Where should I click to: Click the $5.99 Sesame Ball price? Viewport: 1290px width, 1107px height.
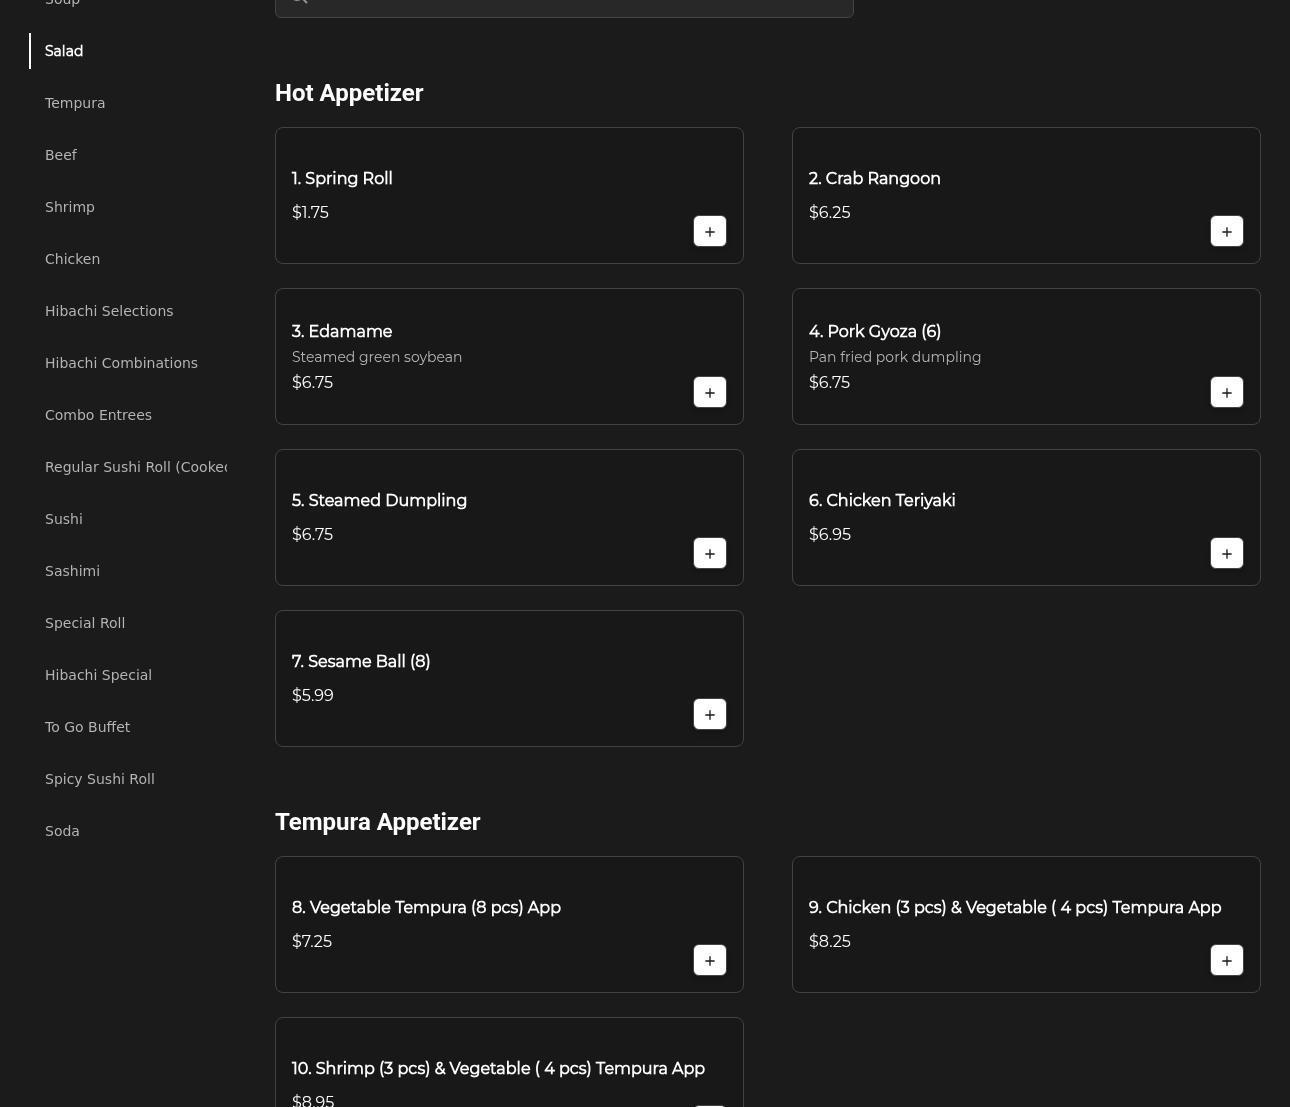[313, 695]
